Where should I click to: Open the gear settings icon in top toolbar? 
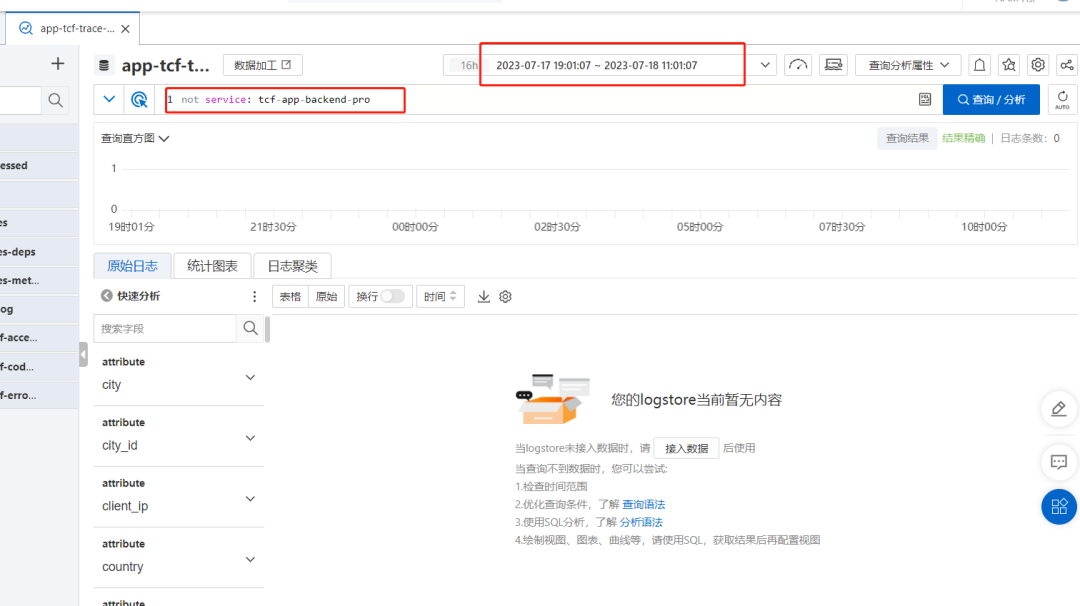[x=1038, y=65]
